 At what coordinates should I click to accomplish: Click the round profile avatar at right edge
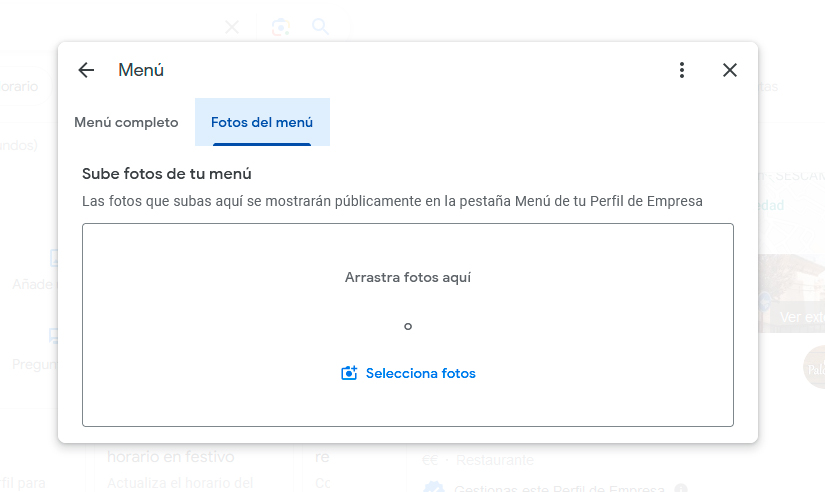pos(814,367)
